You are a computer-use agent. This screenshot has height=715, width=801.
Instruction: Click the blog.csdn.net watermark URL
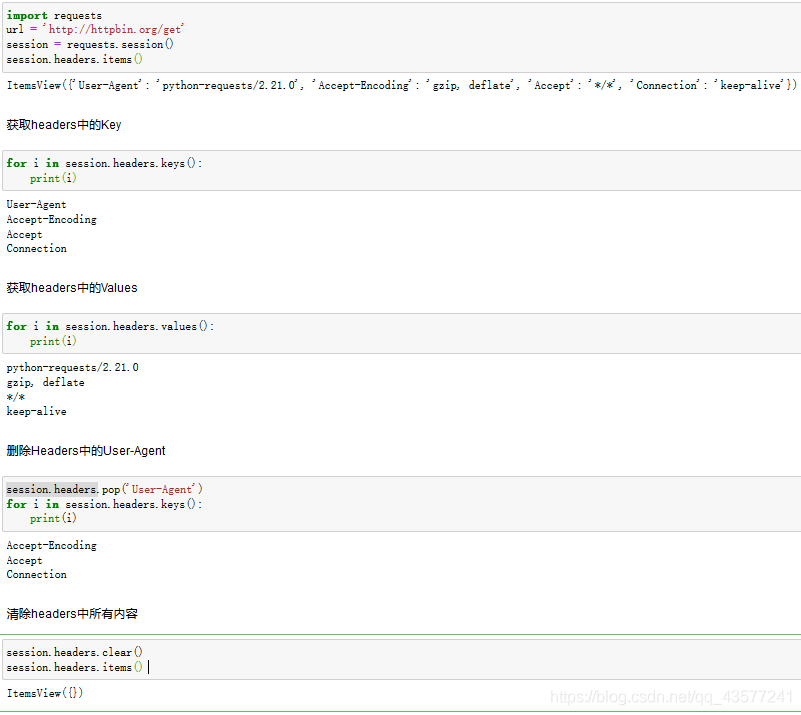672,696
